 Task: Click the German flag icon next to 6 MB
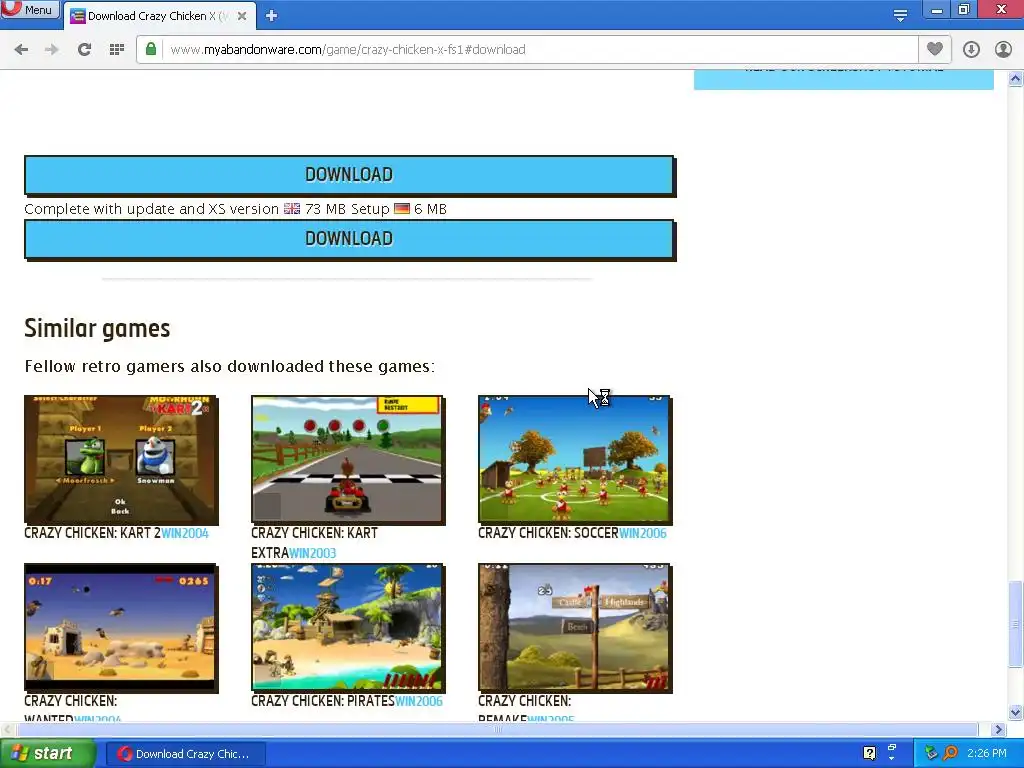tap(402, 208)
